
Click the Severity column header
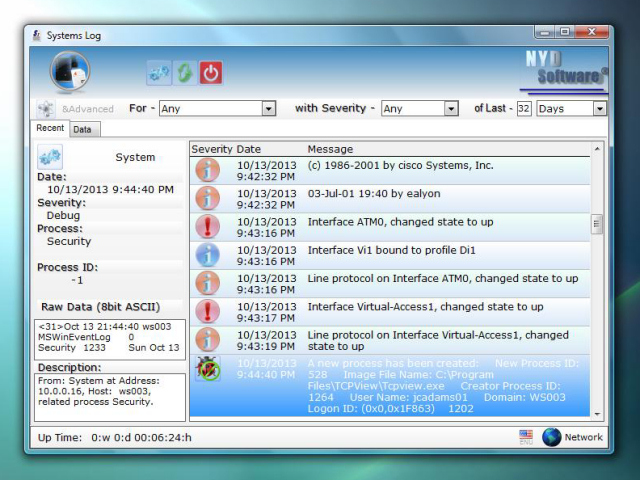point(212,149)
